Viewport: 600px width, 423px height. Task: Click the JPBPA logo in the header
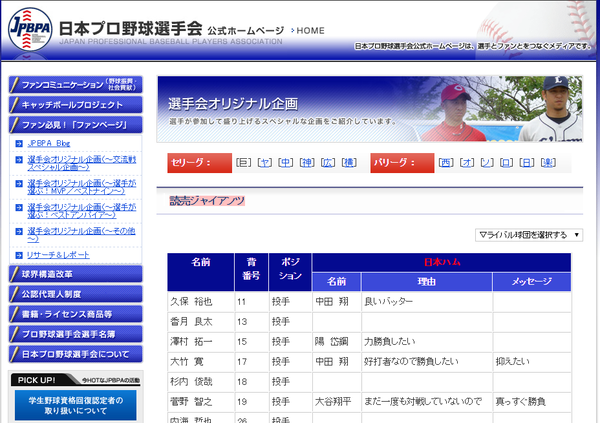pos(30,29)
